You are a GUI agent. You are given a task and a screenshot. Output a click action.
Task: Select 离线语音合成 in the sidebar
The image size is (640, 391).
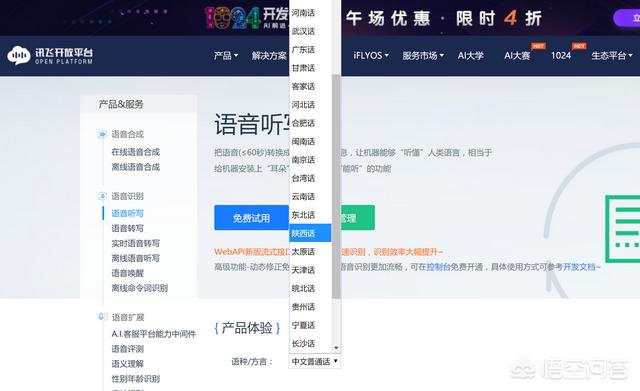tap(136, 167)
